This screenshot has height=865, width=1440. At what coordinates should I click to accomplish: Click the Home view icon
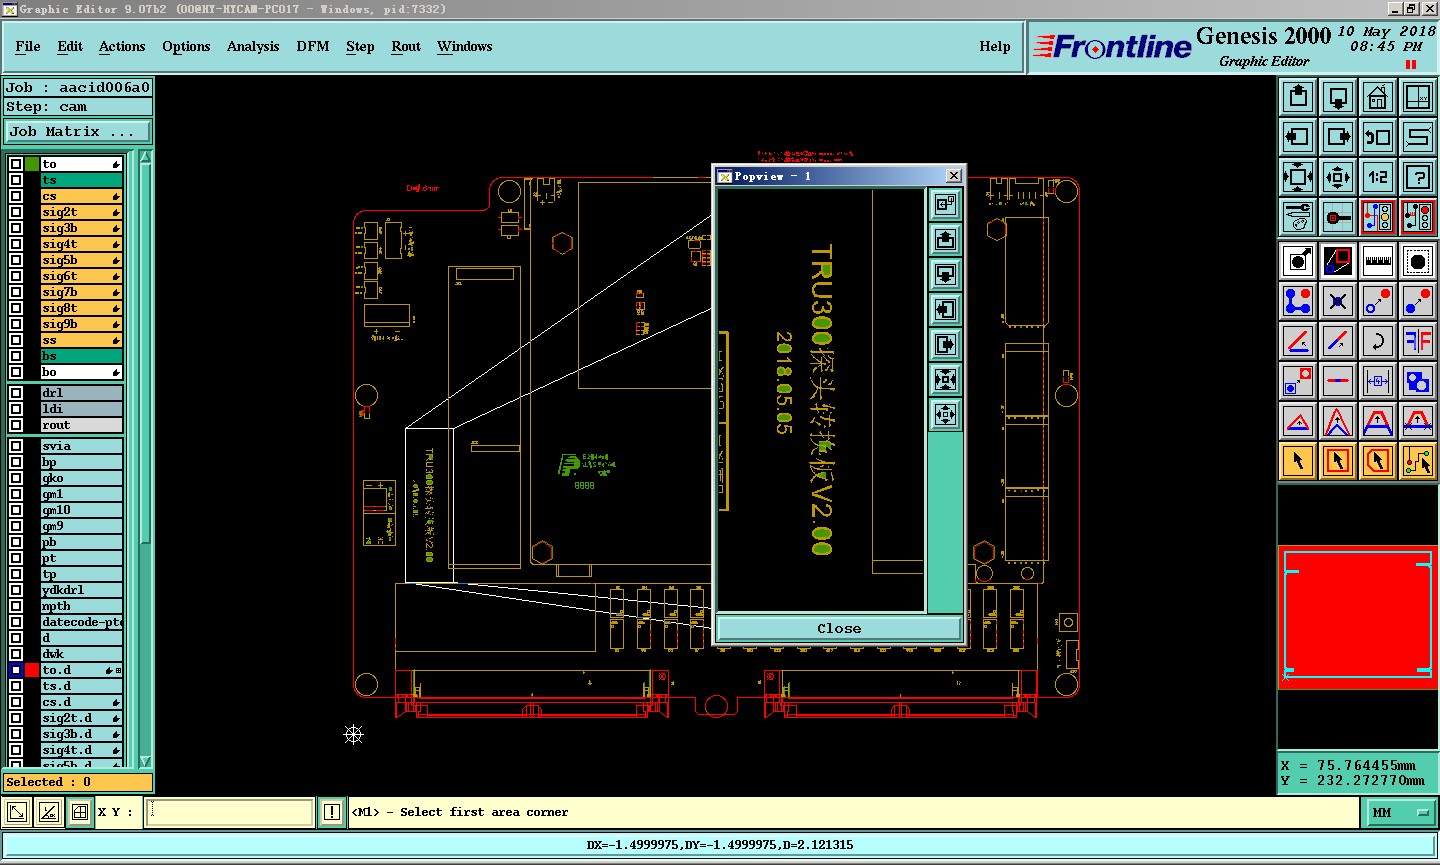[x=1378, y=97]
